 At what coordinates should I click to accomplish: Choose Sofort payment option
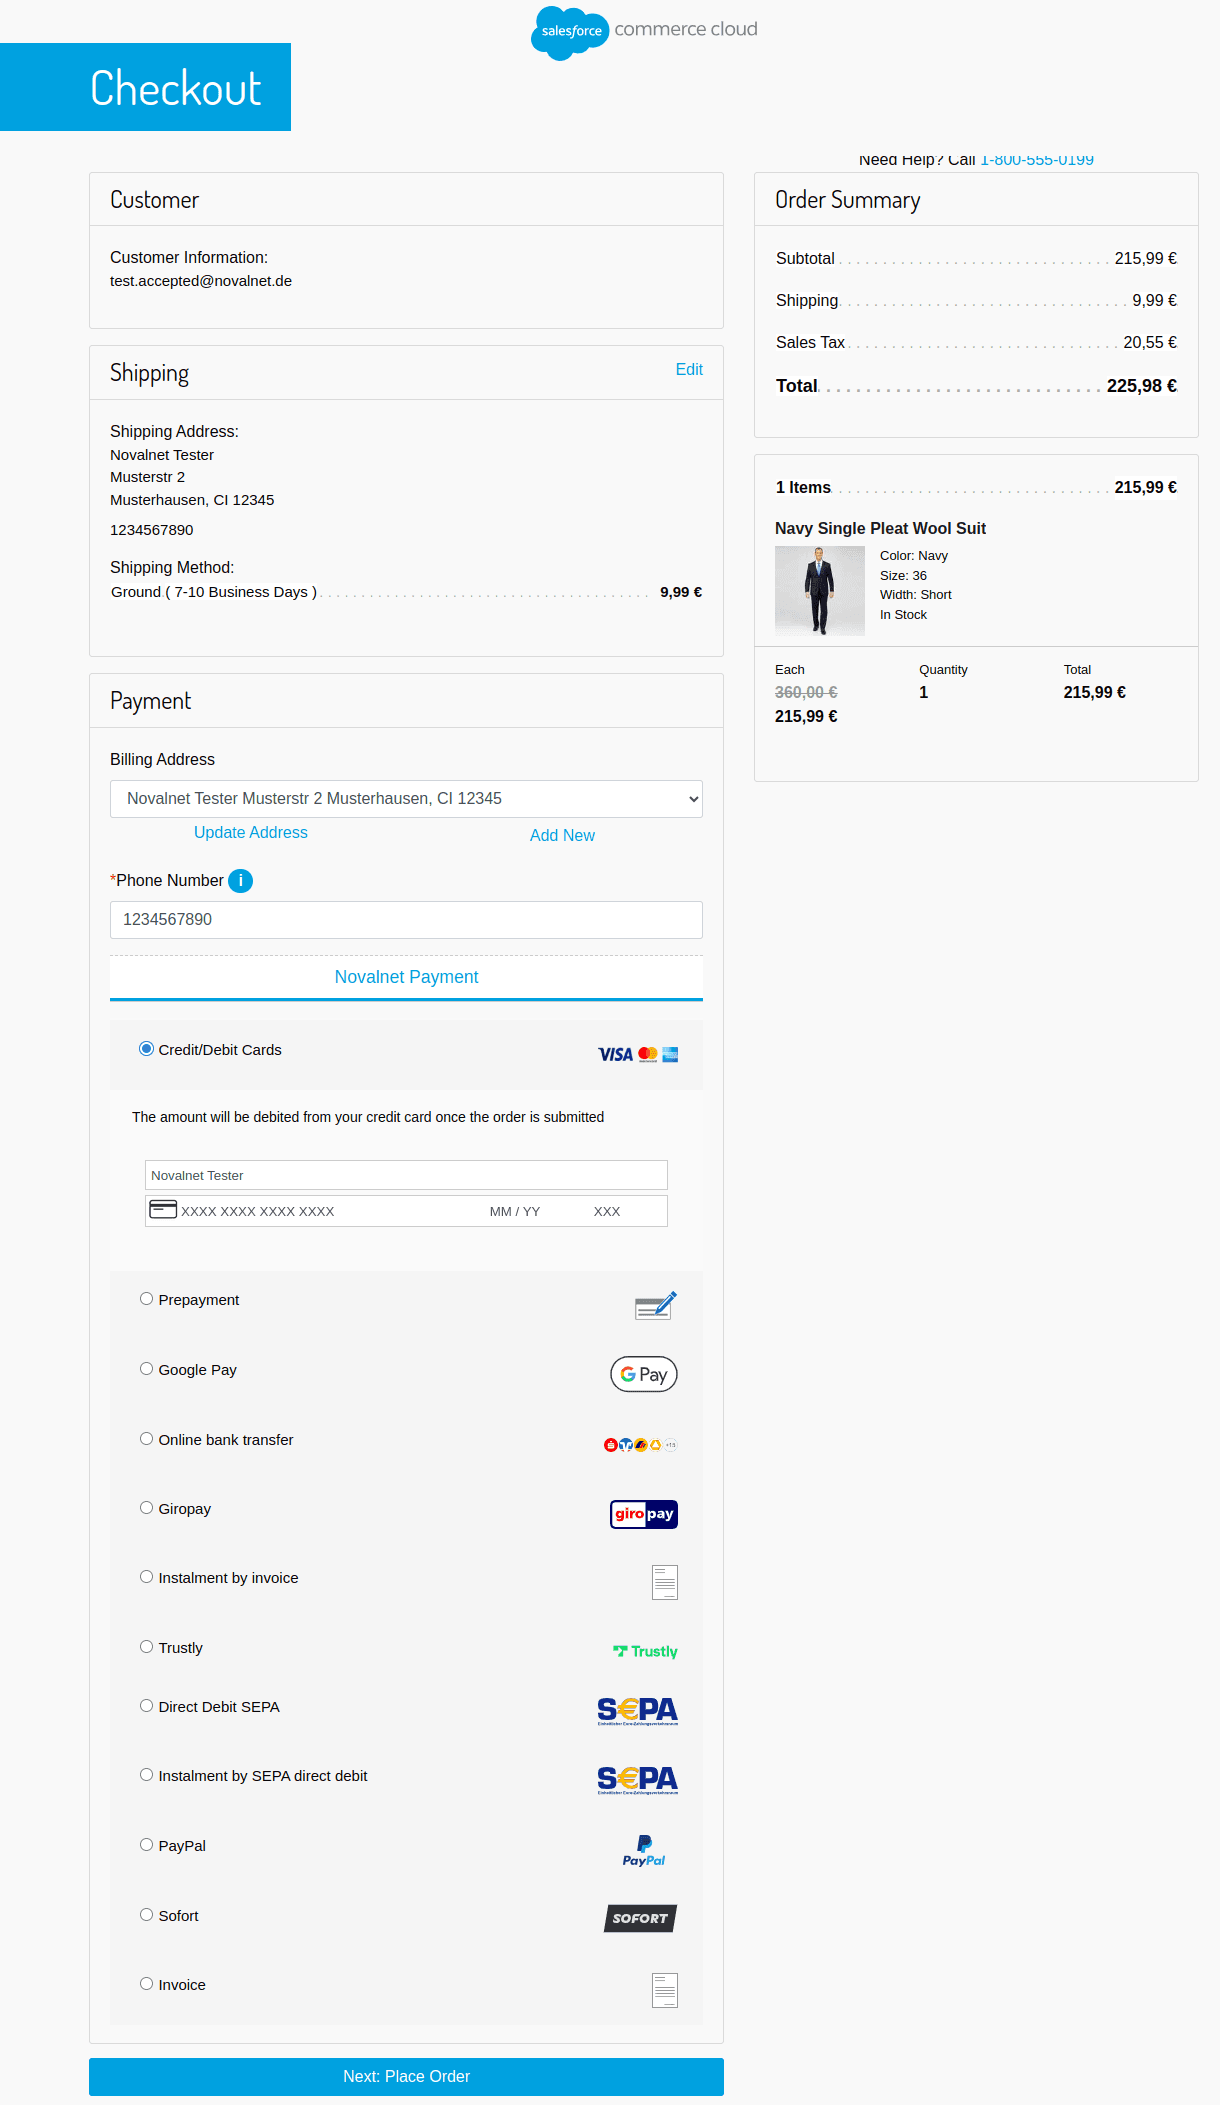point(146,1915)
